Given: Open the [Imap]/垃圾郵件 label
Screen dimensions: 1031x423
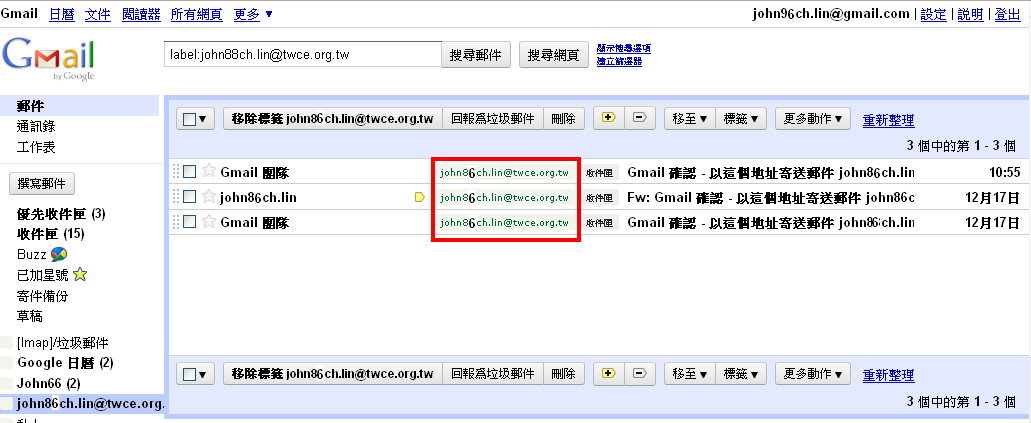Looking at the screenshot, I should (x=62, y=343).
